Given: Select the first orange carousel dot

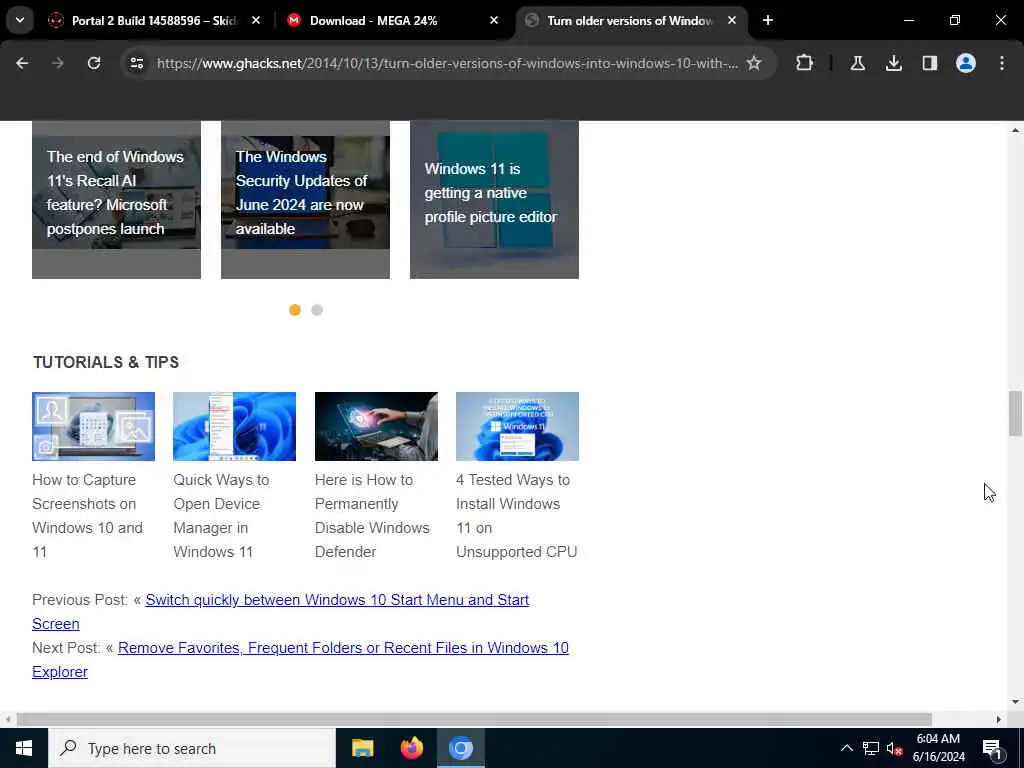Looking at the screenshot, I should point(295,310).
